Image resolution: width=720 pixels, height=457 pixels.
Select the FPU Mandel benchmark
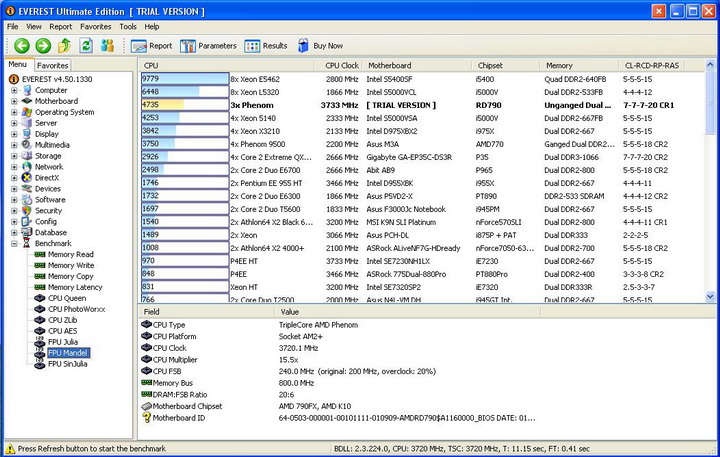[x=68, y=353]
